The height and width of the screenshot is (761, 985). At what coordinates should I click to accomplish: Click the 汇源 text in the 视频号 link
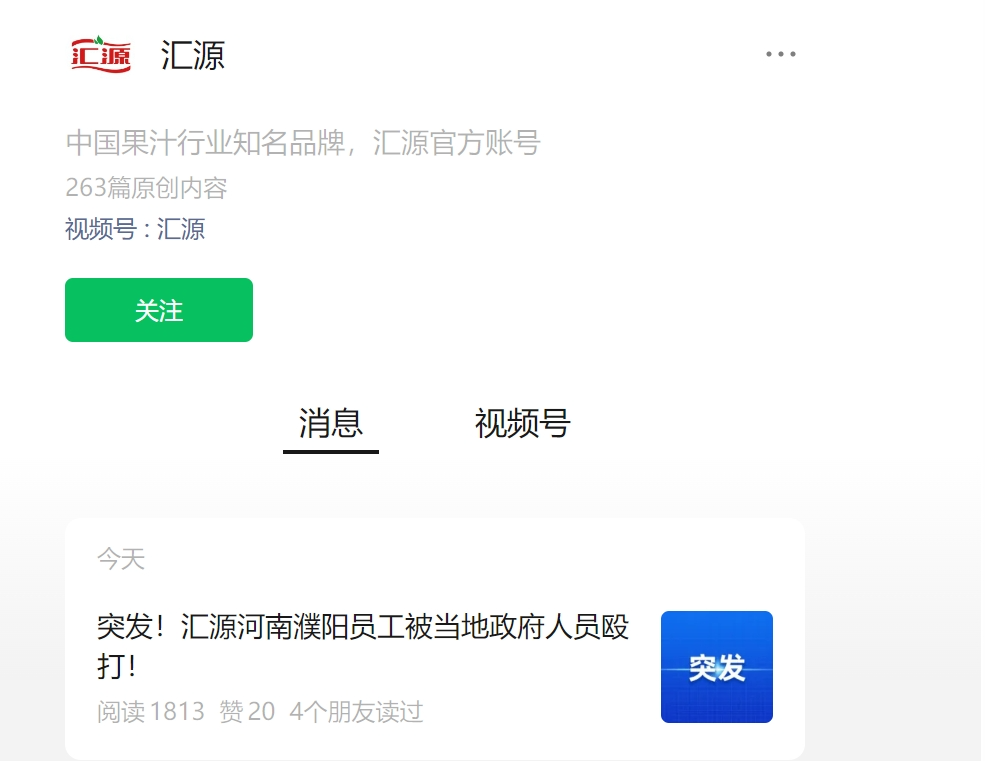coord(181,229)
